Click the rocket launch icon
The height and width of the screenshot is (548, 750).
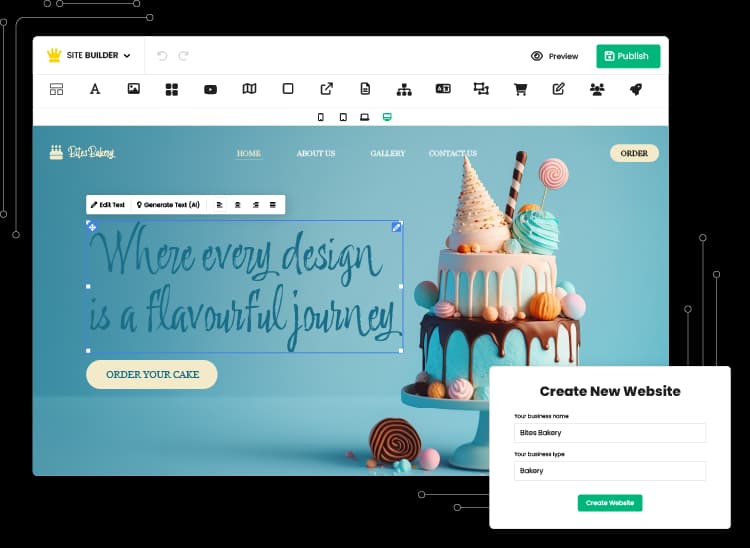(636, 89)
